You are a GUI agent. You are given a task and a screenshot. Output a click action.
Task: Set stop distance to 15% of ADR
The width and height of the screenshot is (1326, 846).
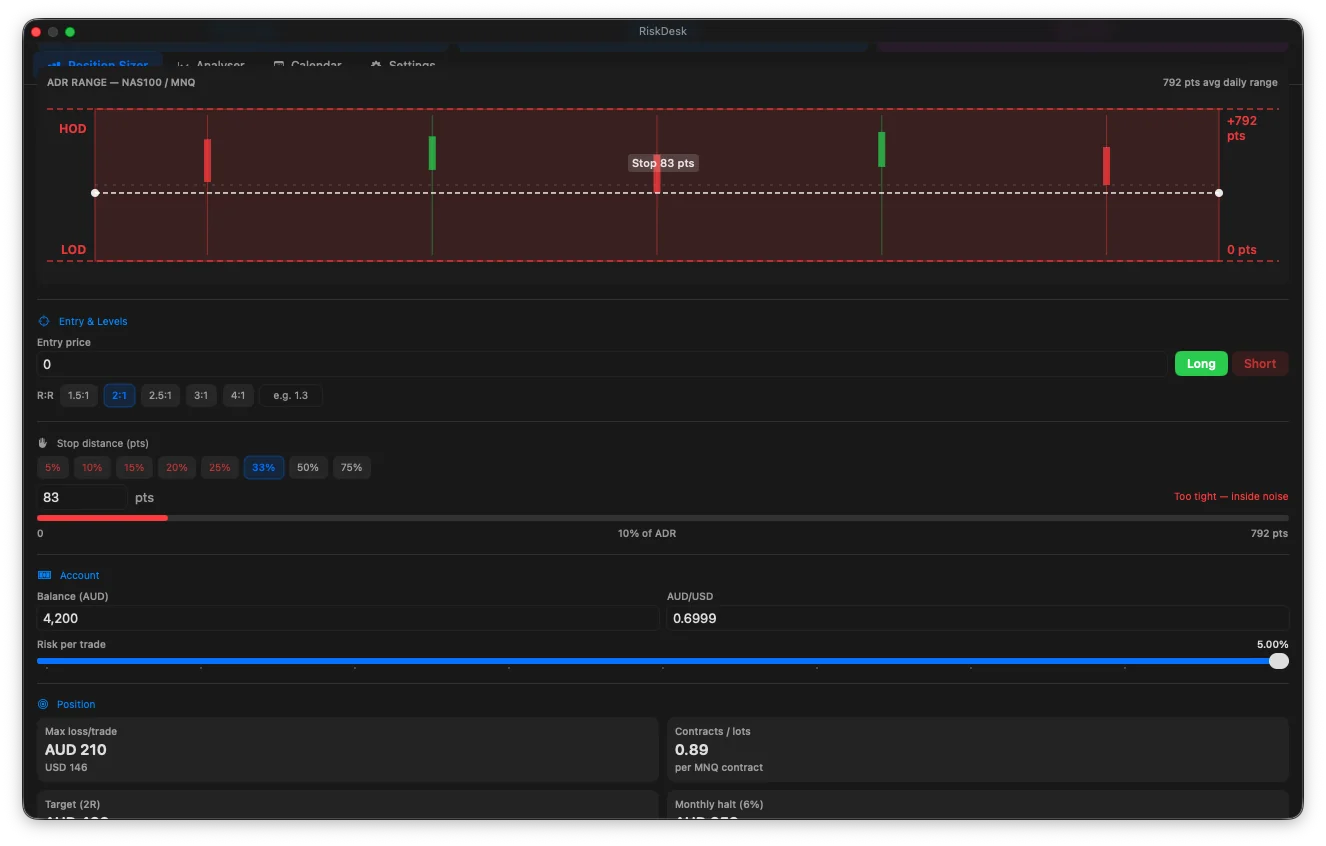point(134,467)
